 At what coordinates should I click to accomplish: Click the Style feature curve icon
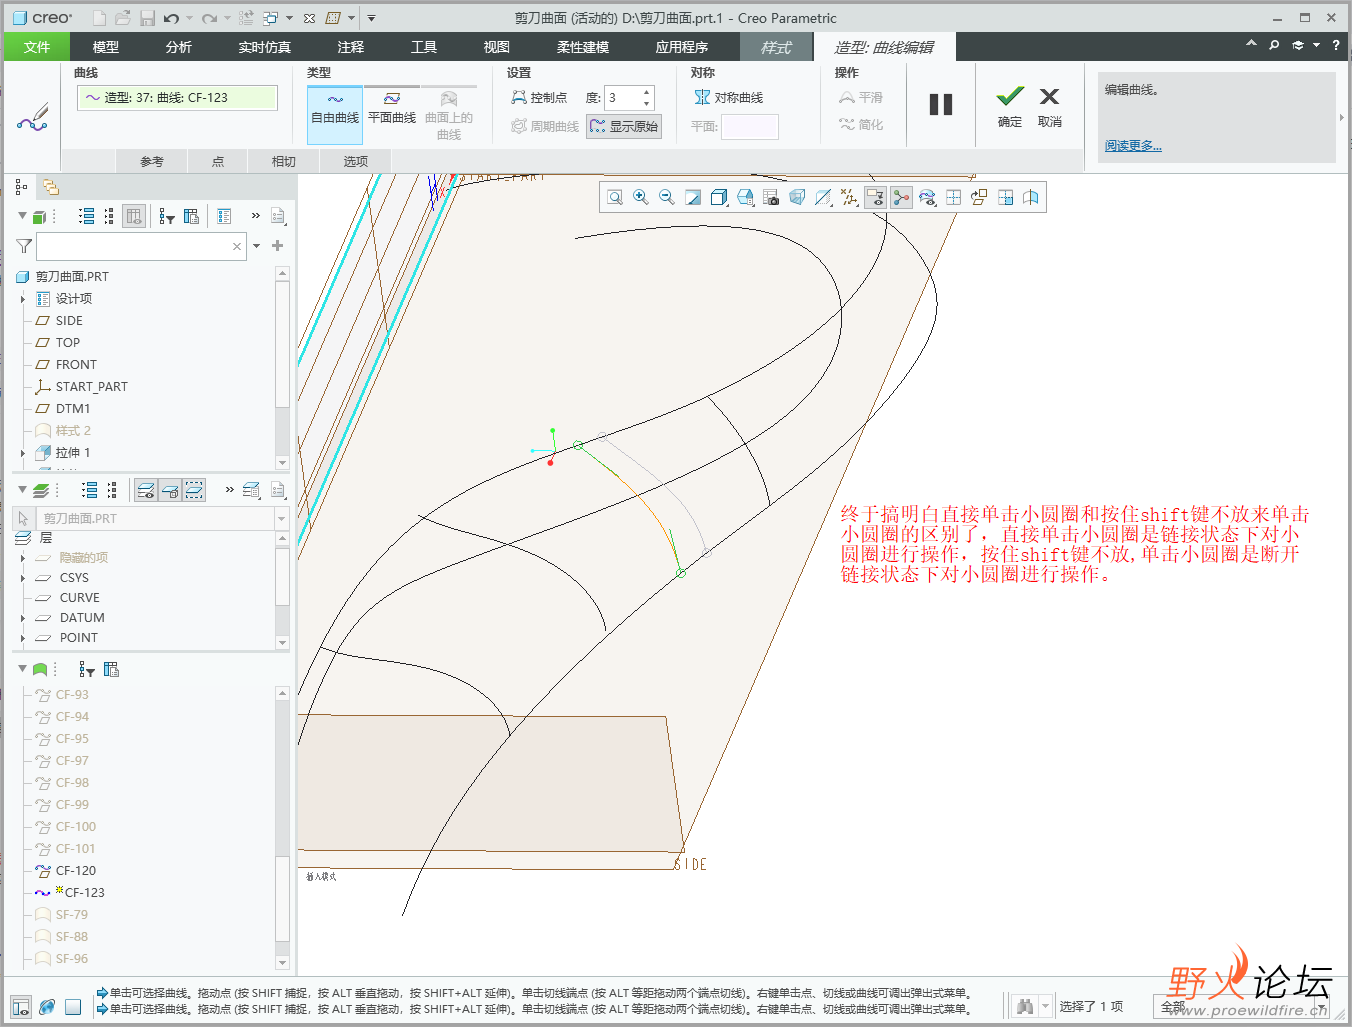click(x=32, y=117)
